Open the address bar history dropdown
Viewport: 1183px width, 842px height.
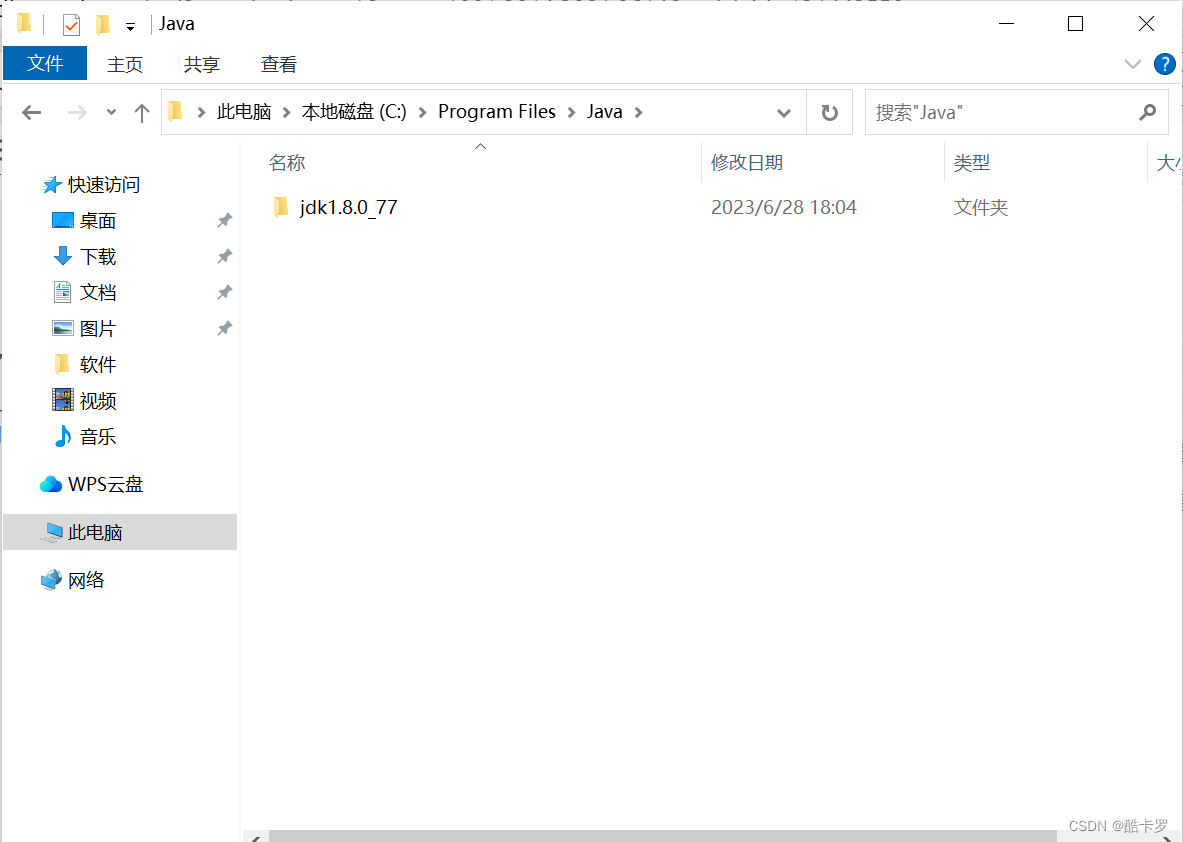pyautogui.click(x=784, y=112)
